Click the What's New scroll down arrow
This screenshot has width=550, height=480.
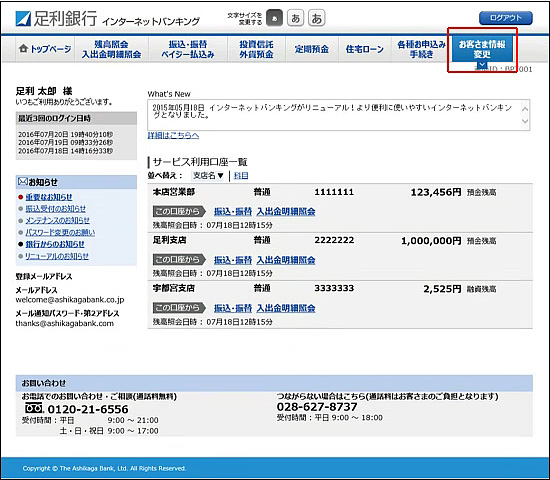(x=525, y=121)
